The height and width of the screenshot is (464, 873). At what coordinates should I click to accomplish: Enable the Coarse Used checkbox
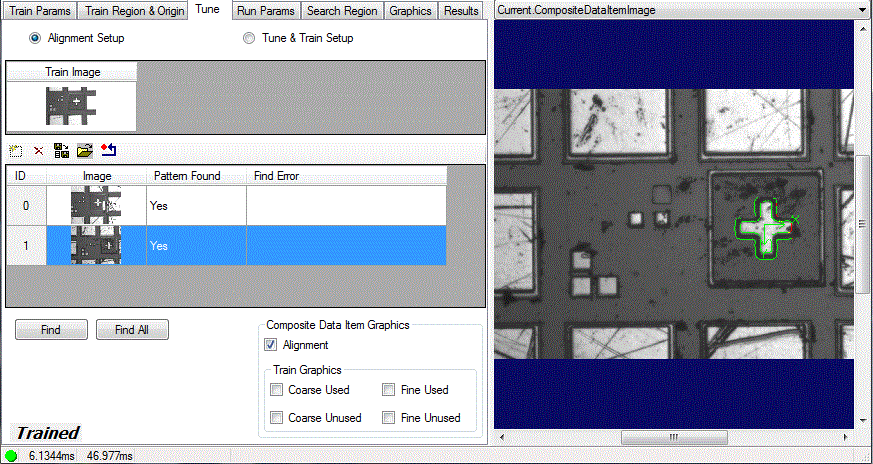pos(276,390)
